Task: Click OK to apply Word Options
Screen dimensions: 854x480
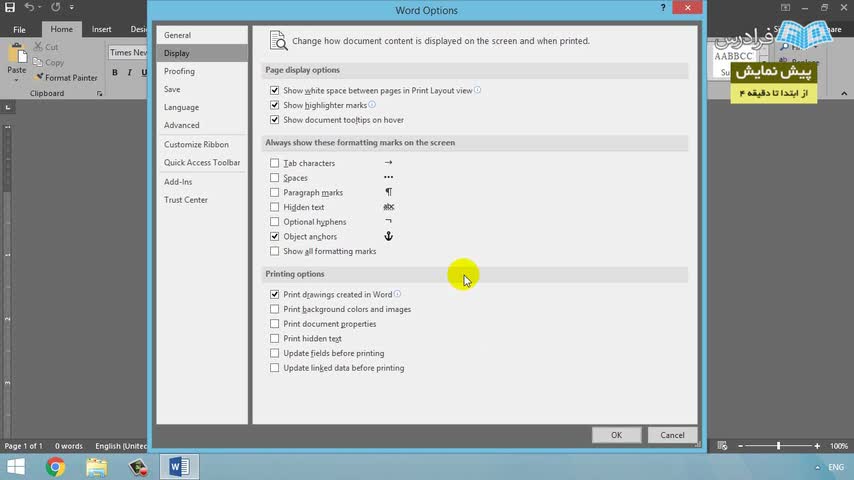Action: [617, 435]
